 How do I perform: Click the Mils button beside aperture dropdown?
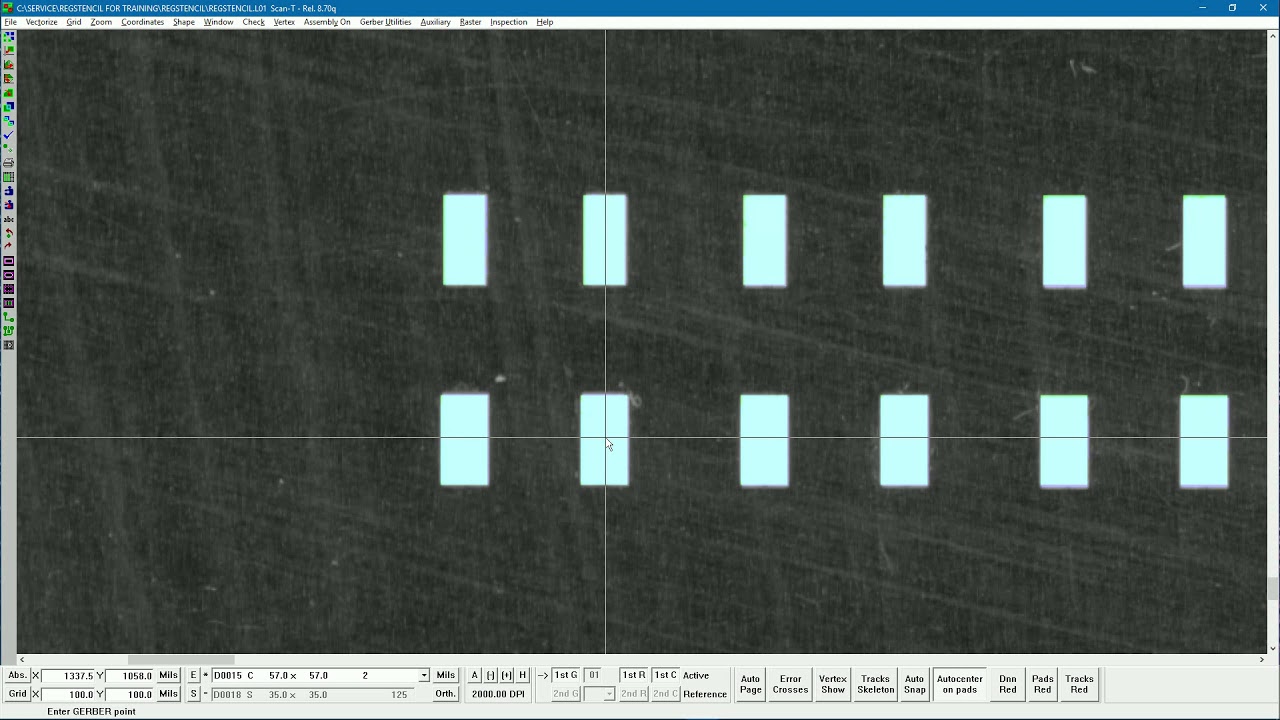point(446,675)
